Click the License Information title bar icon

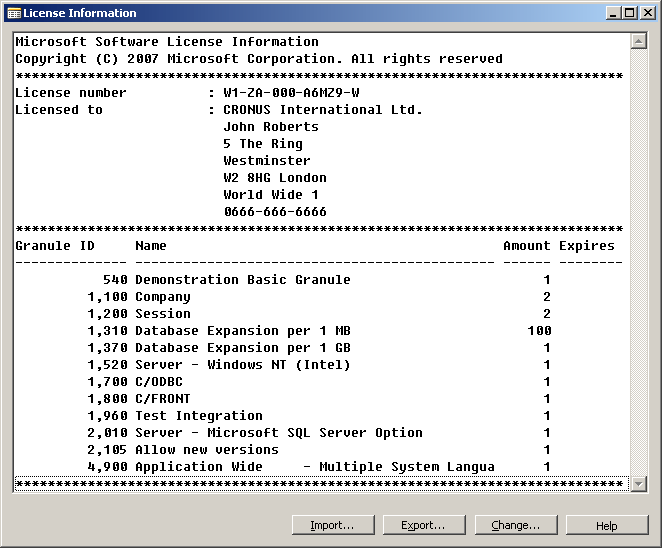14,13
